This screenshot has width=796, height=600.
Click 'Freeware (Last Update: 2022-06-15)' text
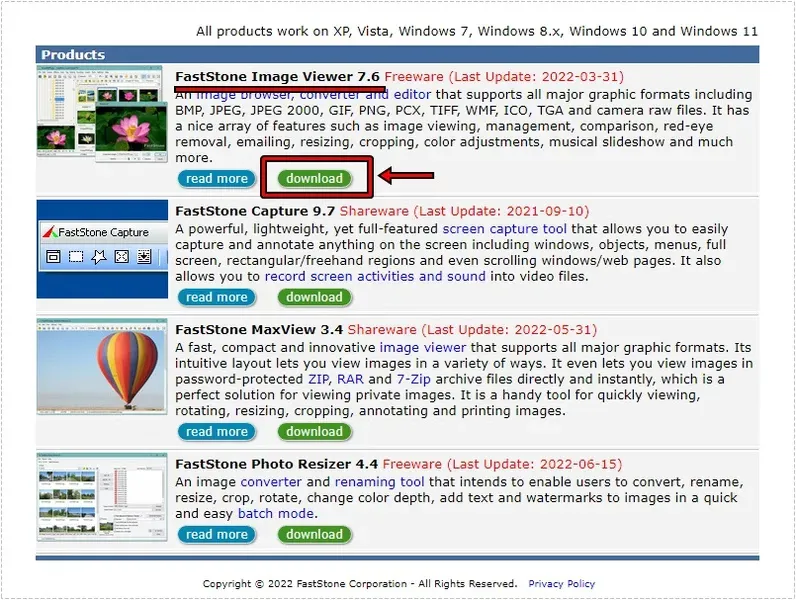pyautogui.click(x=502, y=464)
